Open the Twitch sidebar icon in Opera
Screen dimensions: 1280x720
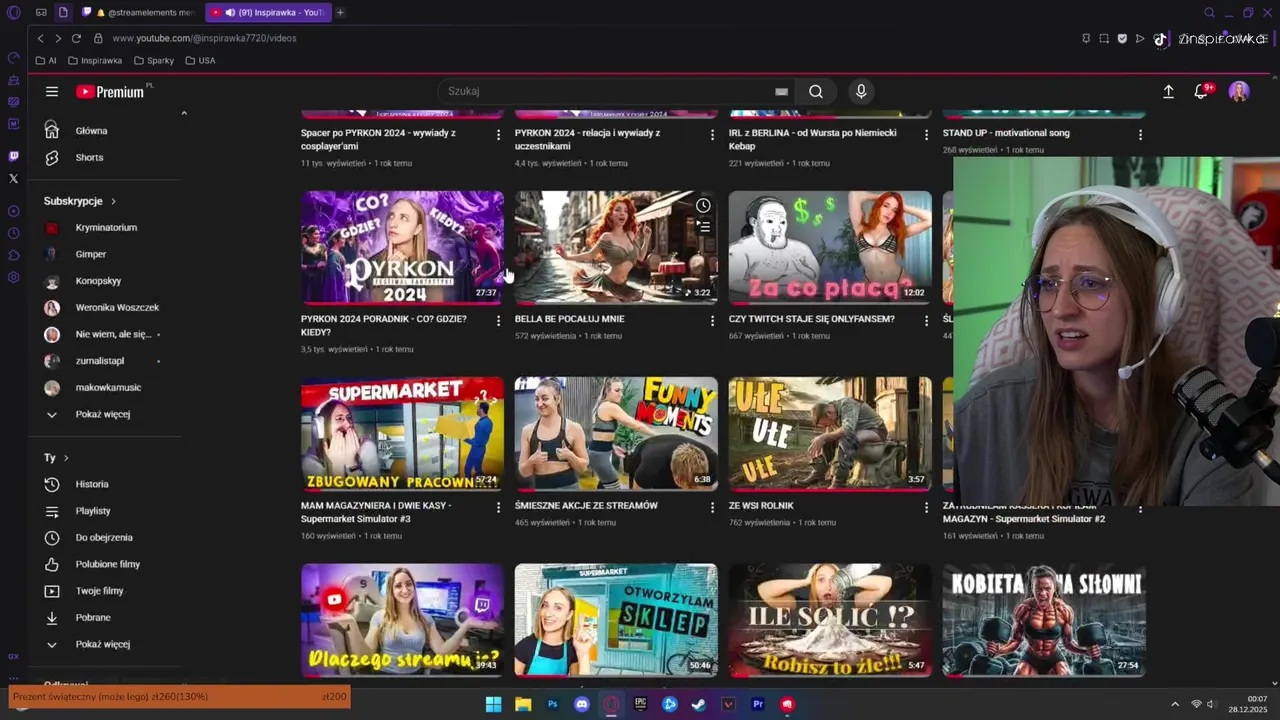pos(13,156)
